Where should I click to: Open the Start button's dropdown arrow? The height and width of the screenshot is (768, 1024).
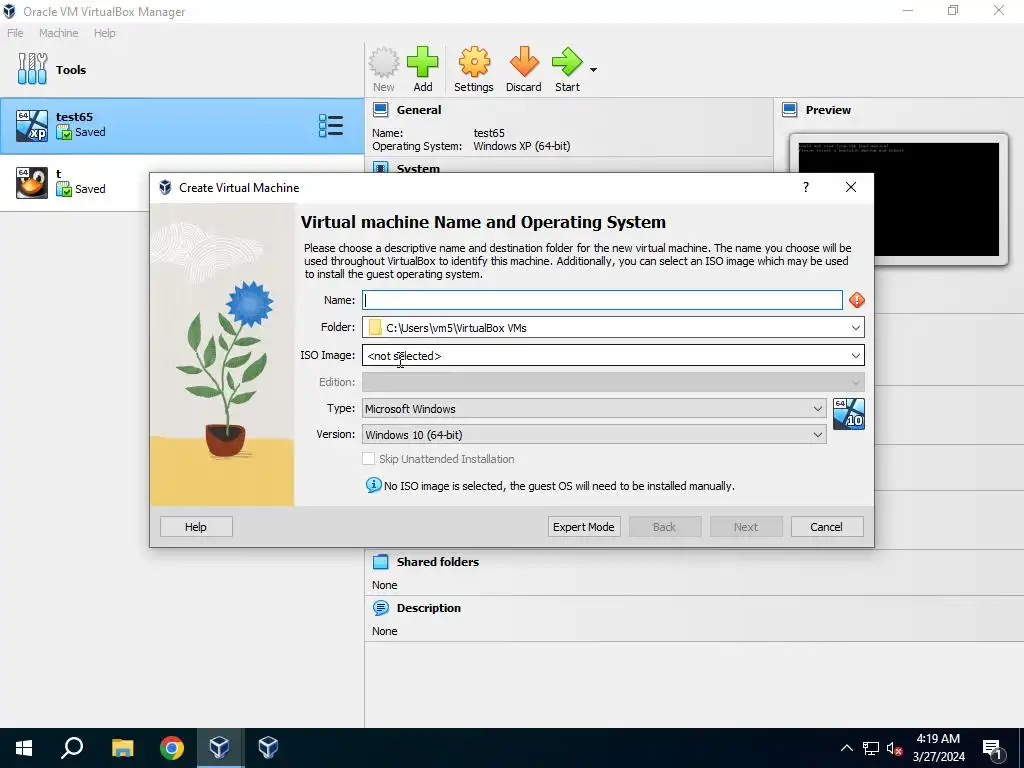[x=593, y=69]
